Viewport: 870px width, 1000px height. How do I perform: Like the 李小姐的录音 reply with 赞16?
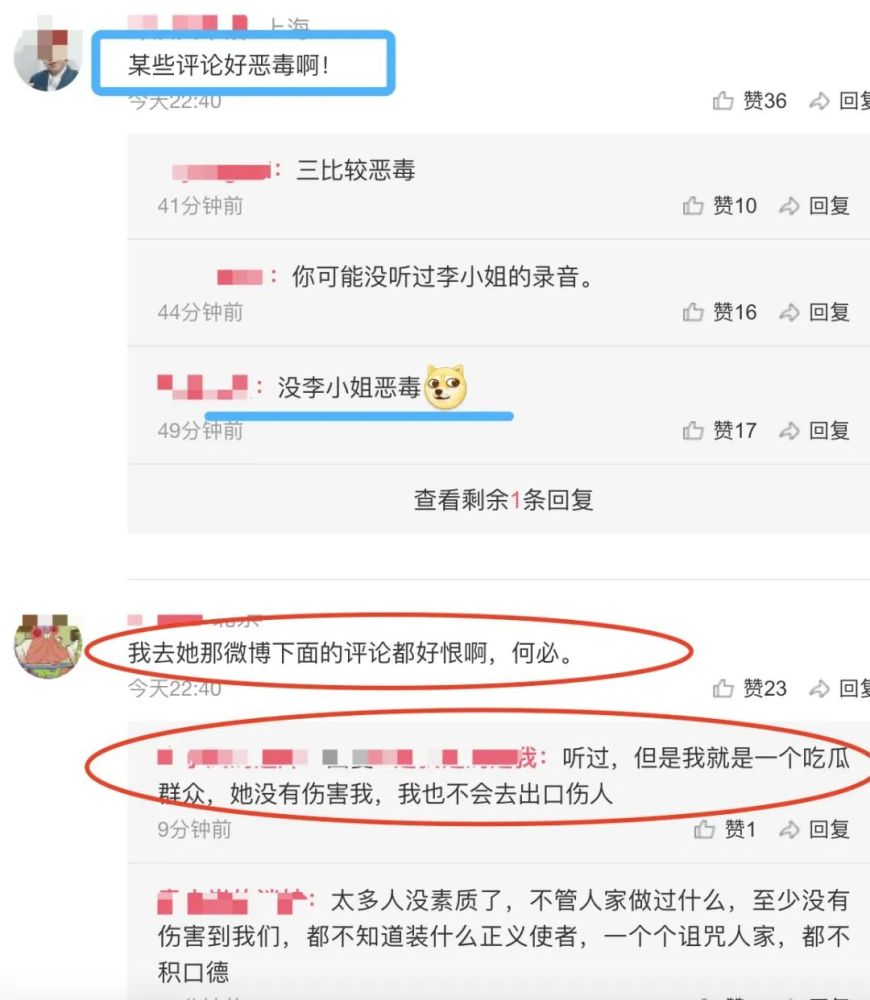coord(719,312)
